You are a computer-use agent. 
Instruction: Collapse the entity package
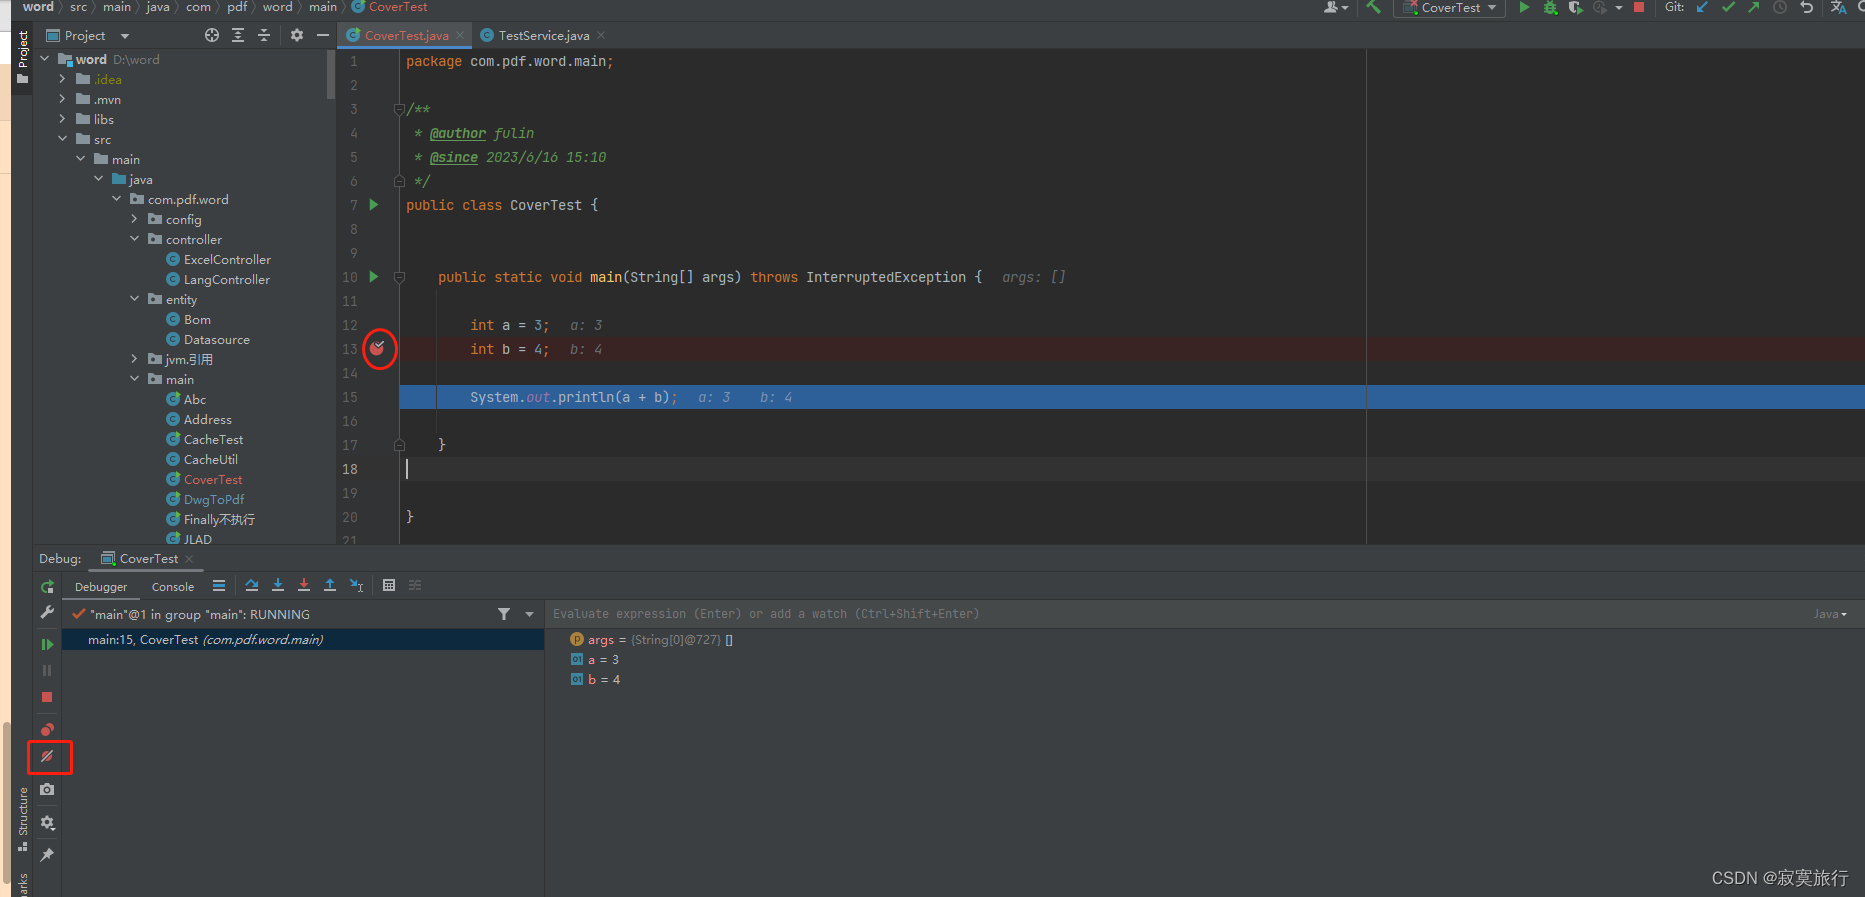click(x=134, y=299)
